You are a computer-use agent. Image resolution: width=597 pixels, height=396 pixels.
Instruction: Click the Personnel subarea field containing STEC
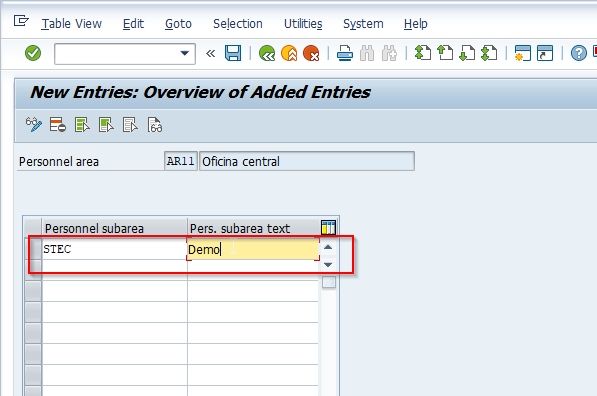114,249
